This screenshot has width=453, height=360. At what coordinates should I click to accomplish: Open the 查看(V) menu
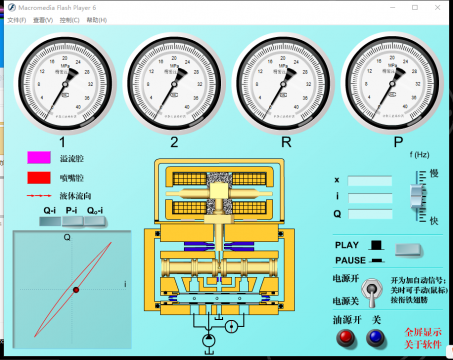click(43, 20)
